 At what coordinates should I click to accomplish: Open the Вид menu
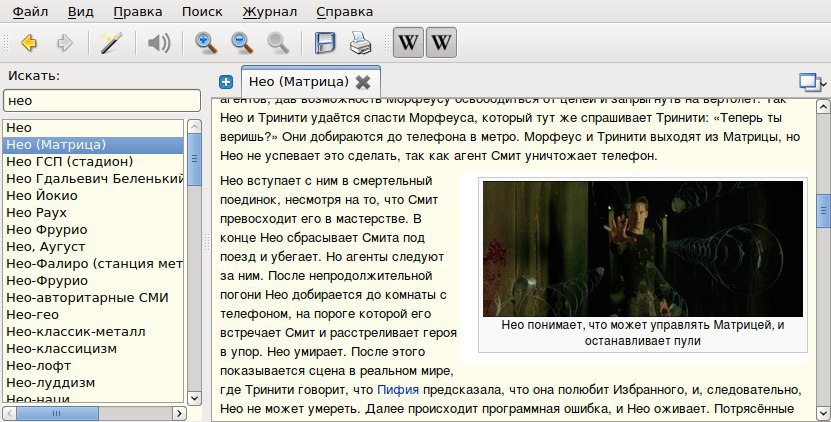81,11
